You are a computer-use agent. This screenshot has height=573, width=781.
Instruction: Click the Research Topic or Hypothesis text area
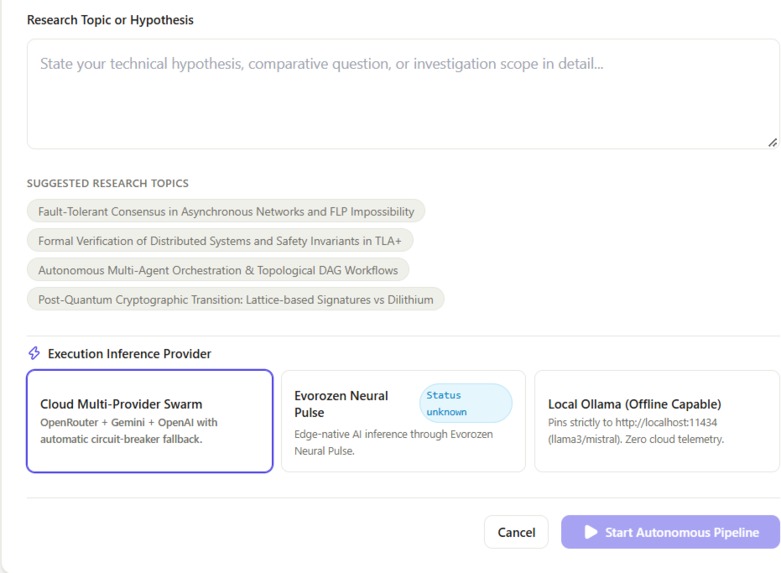tap(403, 94)
